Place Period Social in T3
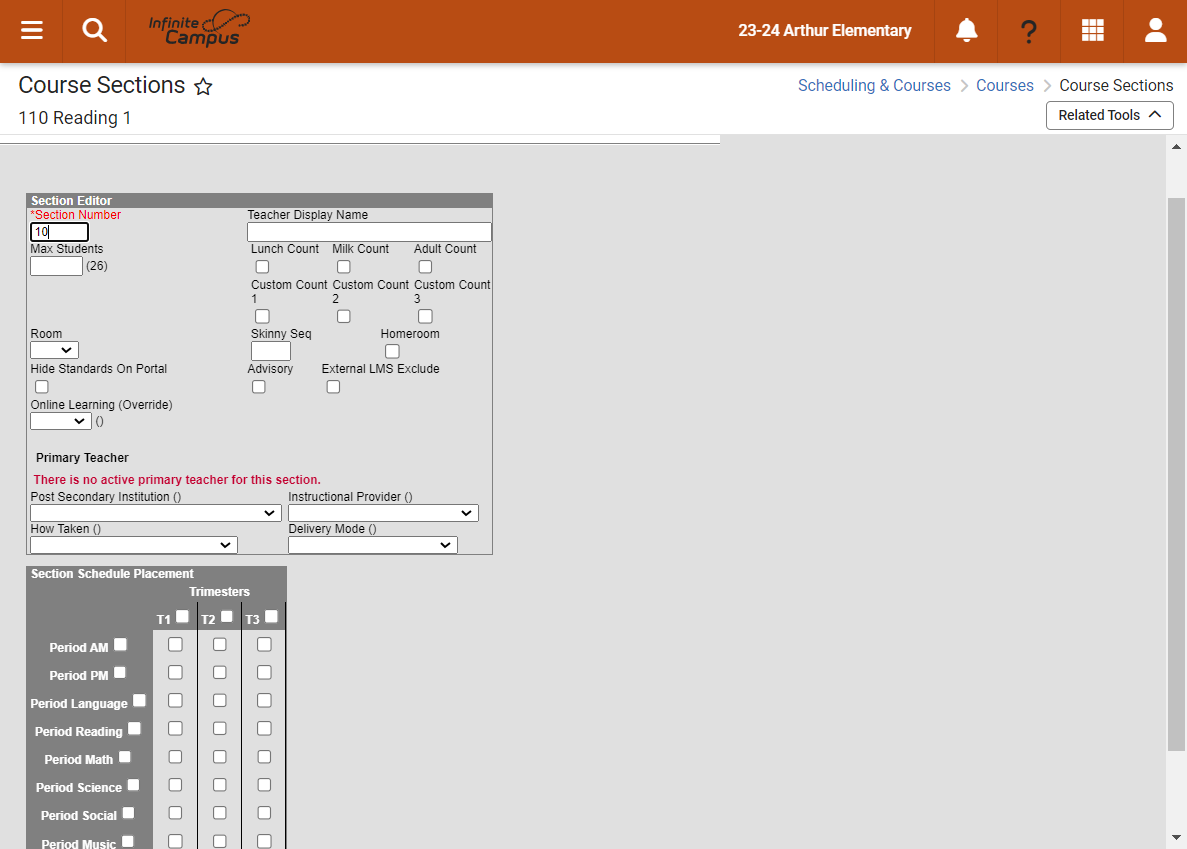The width and height of the screenshot is (1187, 849). [x=264, y=813]
